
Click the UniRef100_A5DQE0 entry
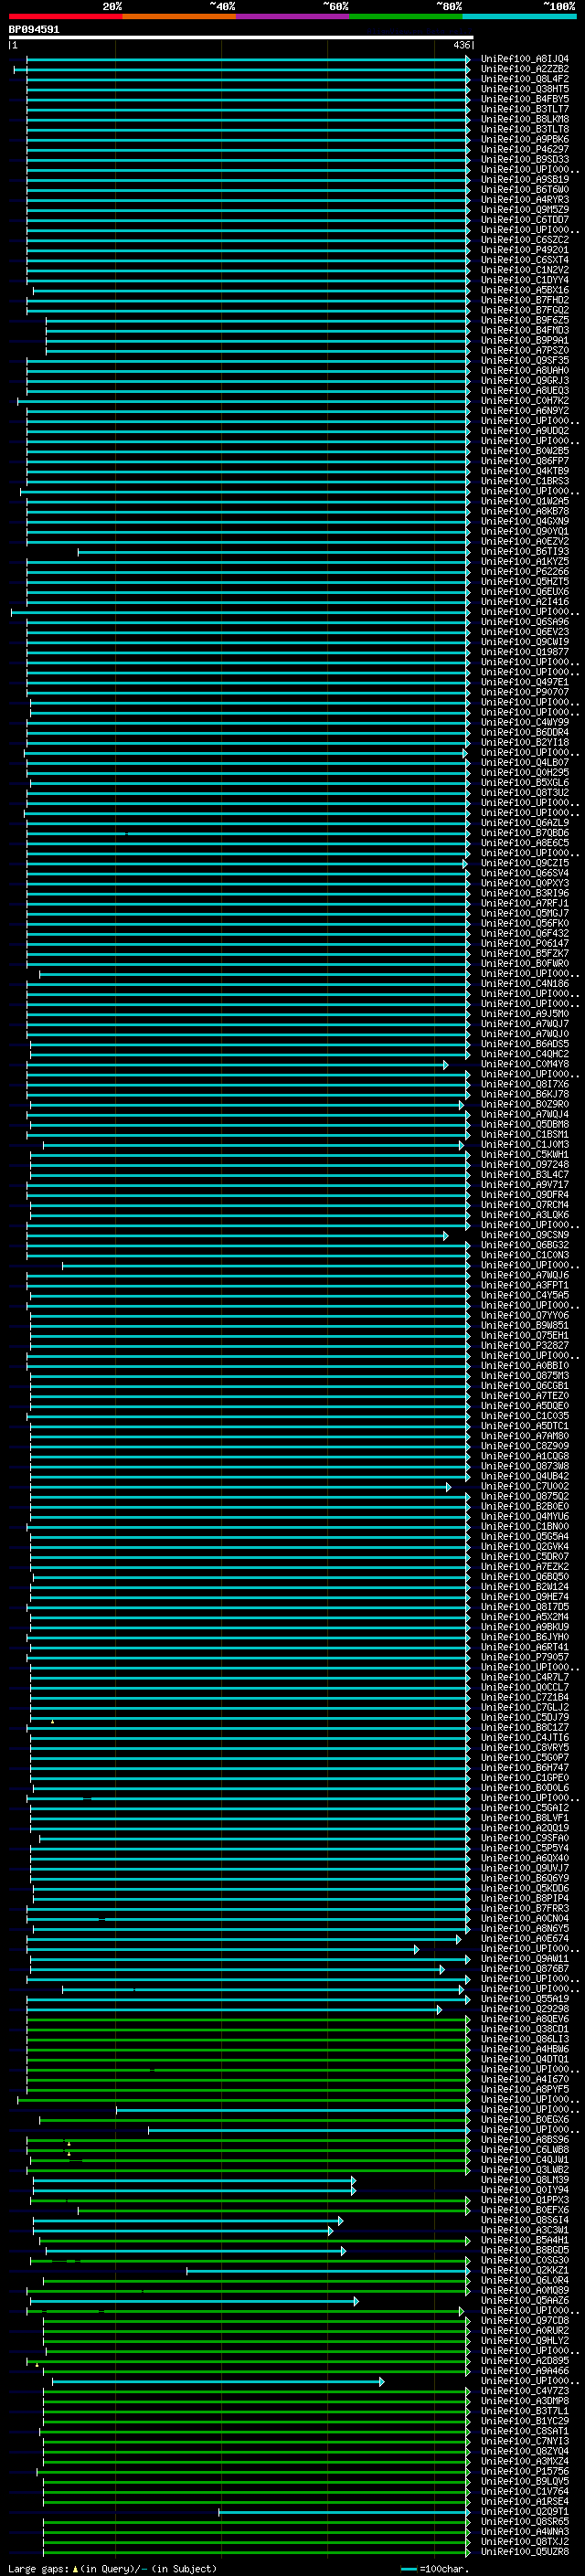point(524,1405)
